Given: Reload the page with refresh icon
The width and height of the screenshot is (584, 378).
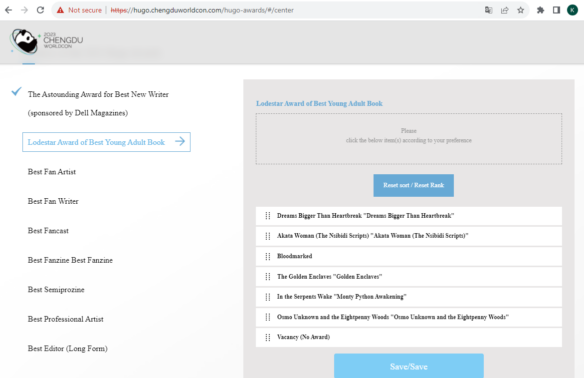Looking at the screenshot, I should tap(40, 10).
